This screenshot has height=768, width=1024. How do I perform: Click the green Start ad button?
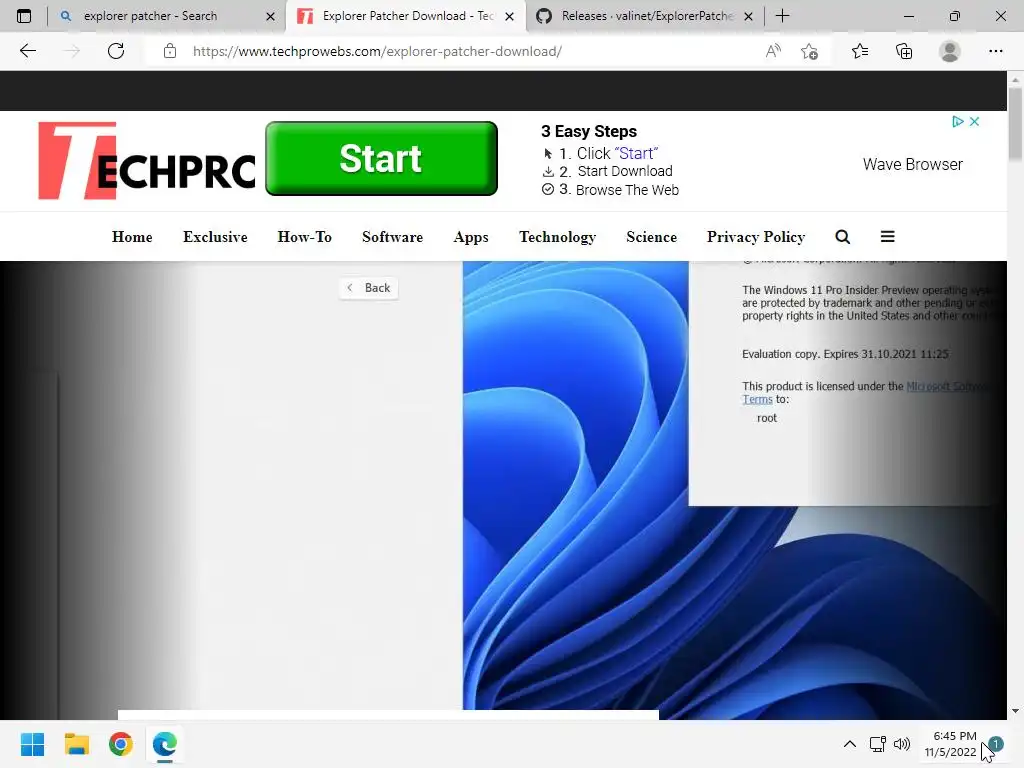coord(381,158)
